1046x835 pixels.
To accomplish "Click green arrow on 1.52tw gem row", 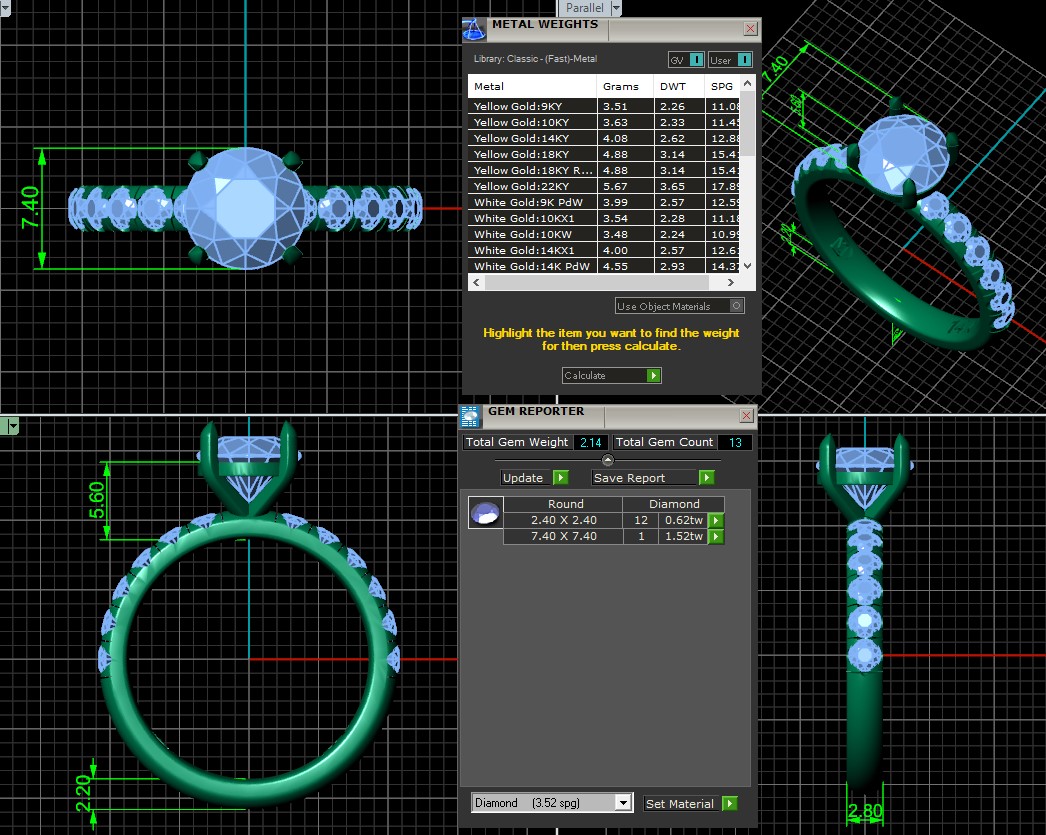I will pos(716,537).
